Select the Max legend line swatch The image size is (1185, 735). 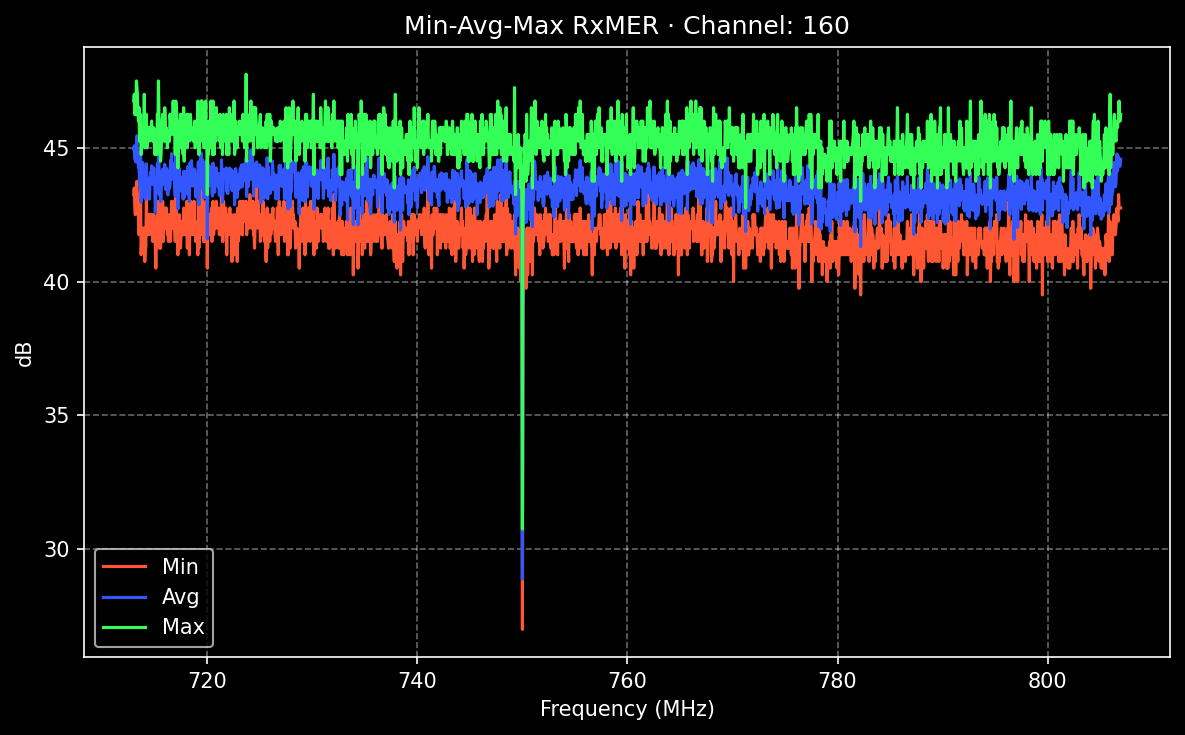click(124, 627)
